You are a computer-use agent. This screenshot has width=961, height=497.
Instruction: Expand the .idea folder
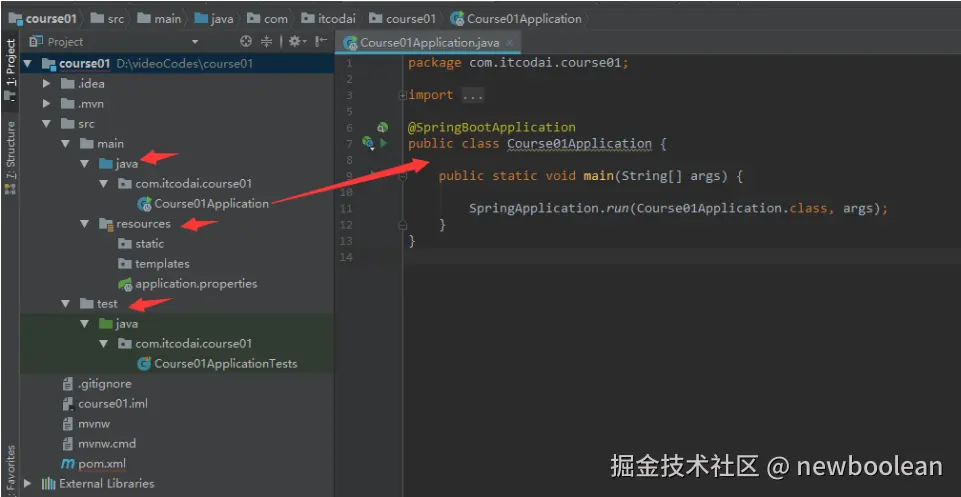47,84
